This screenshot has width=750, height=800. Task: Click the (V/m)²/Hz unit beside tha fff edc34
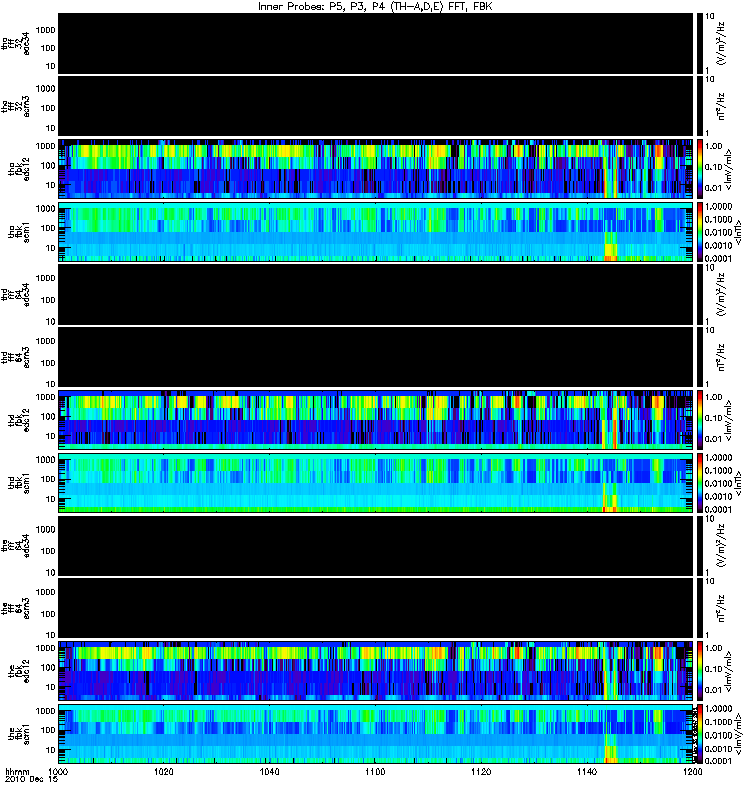pyautogui.click(x=721, y=43)
